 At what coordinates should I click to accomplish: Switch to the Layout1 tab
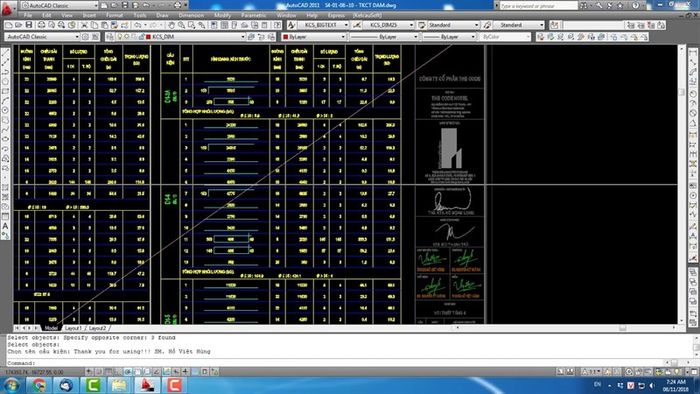pyautogui.click(x=74, y=328)
